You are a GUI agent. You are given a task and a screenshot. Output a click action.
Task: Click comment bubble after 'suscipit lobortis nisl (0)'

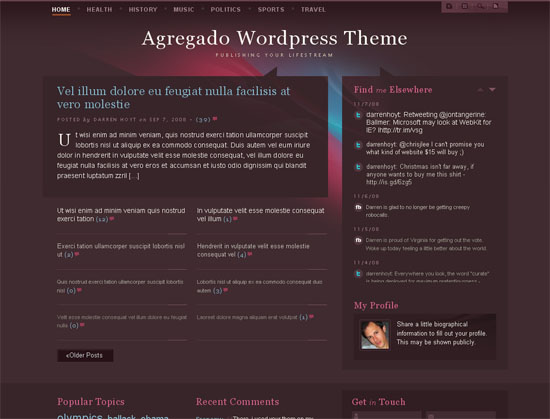click(x=79, y=290)
